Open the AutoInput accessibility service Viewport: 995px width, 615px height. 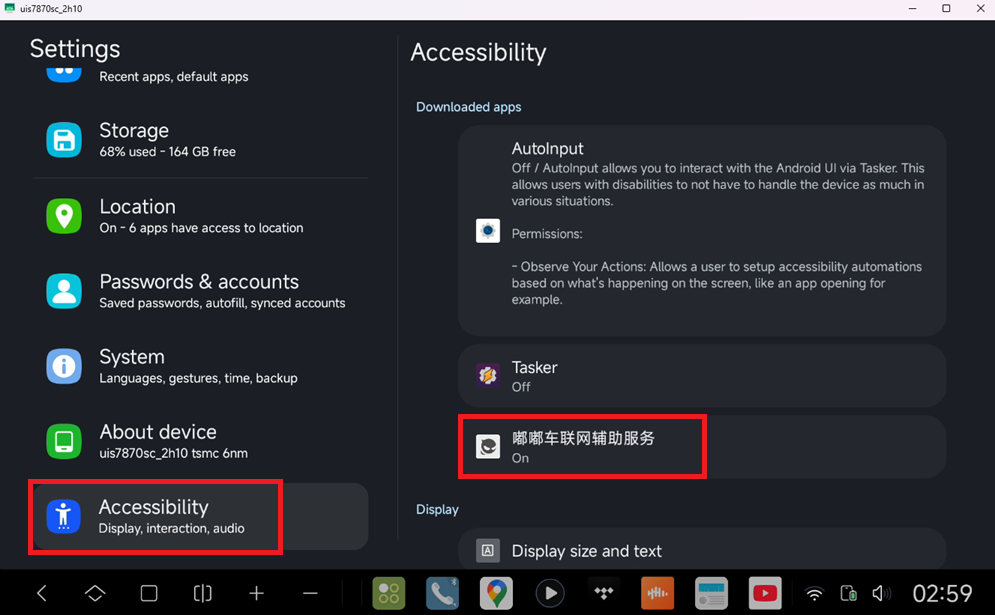702,230
